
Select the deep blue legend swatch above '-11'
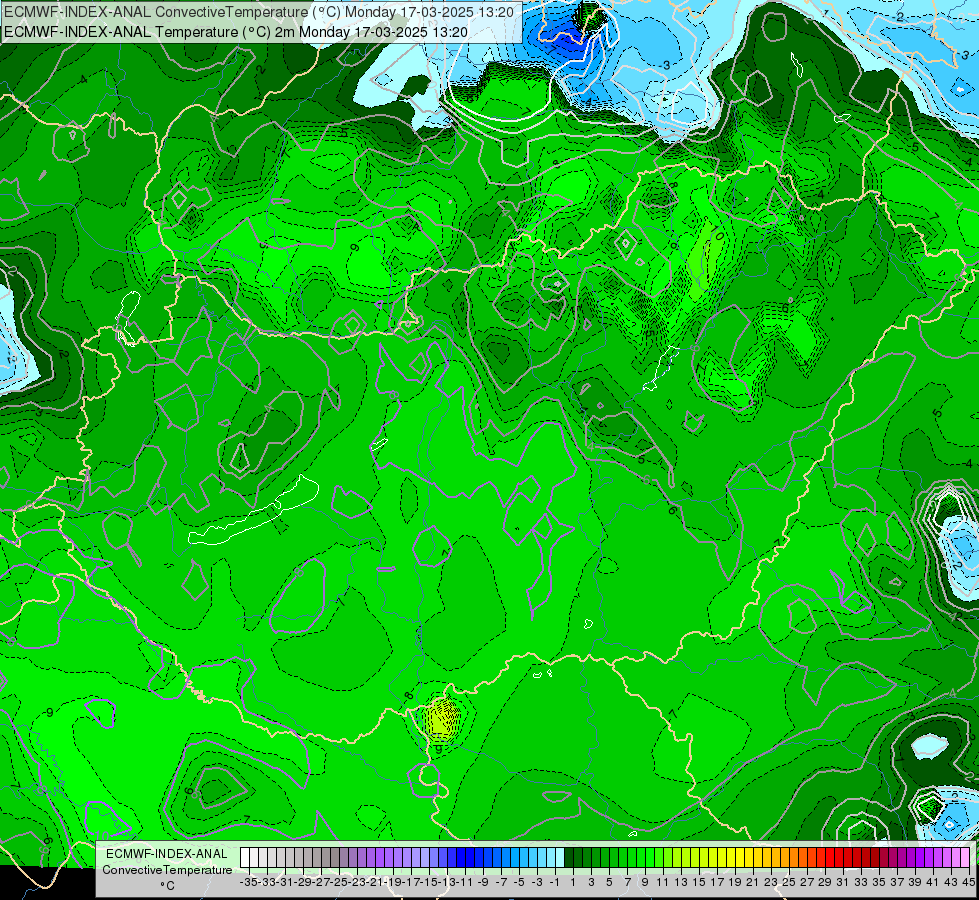[x=461, y=857]
